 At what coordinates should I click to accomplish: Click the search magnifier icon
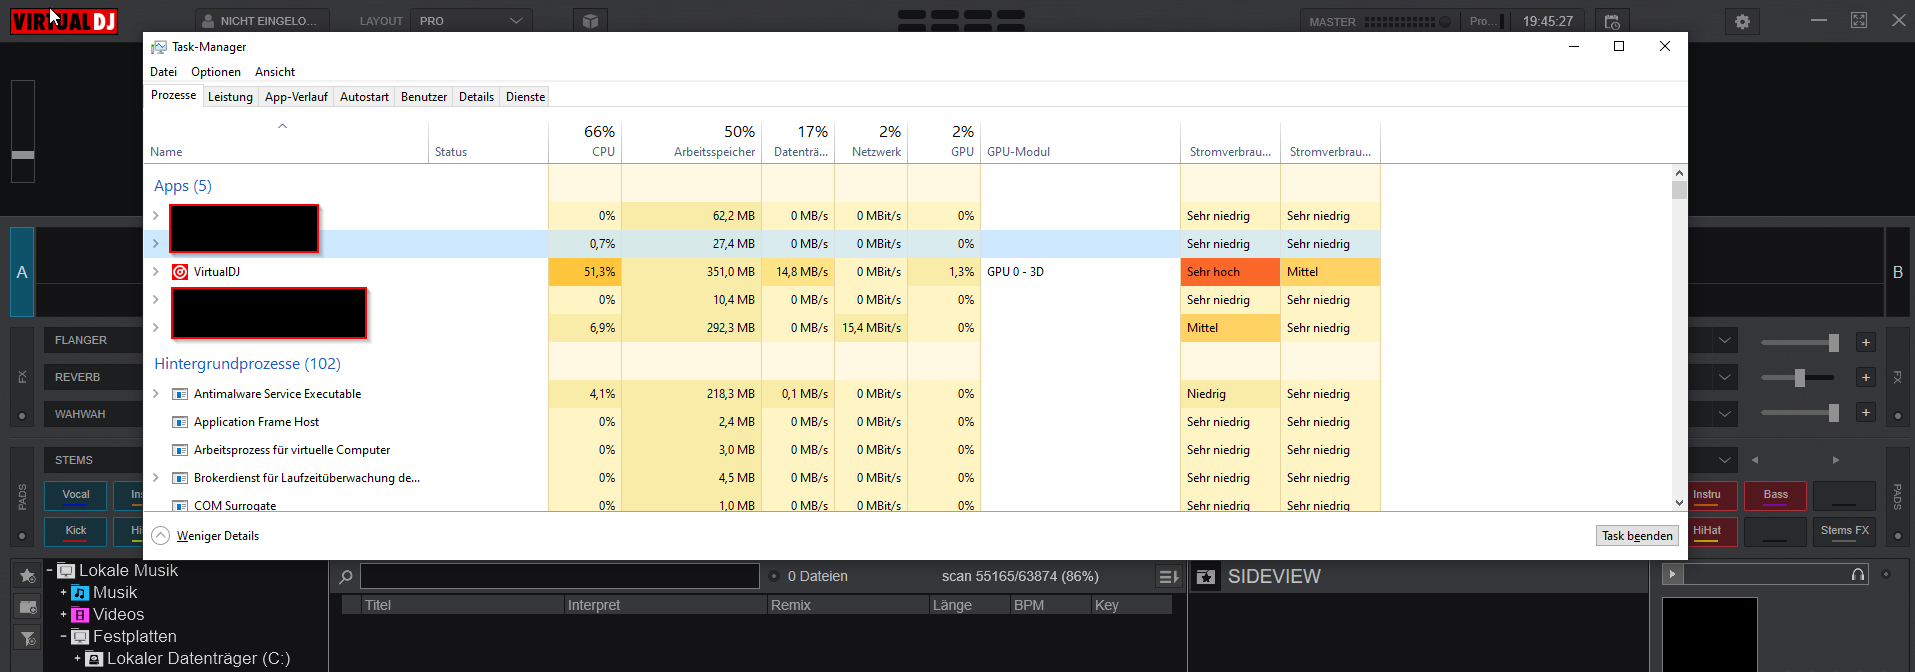click(346, 577)
